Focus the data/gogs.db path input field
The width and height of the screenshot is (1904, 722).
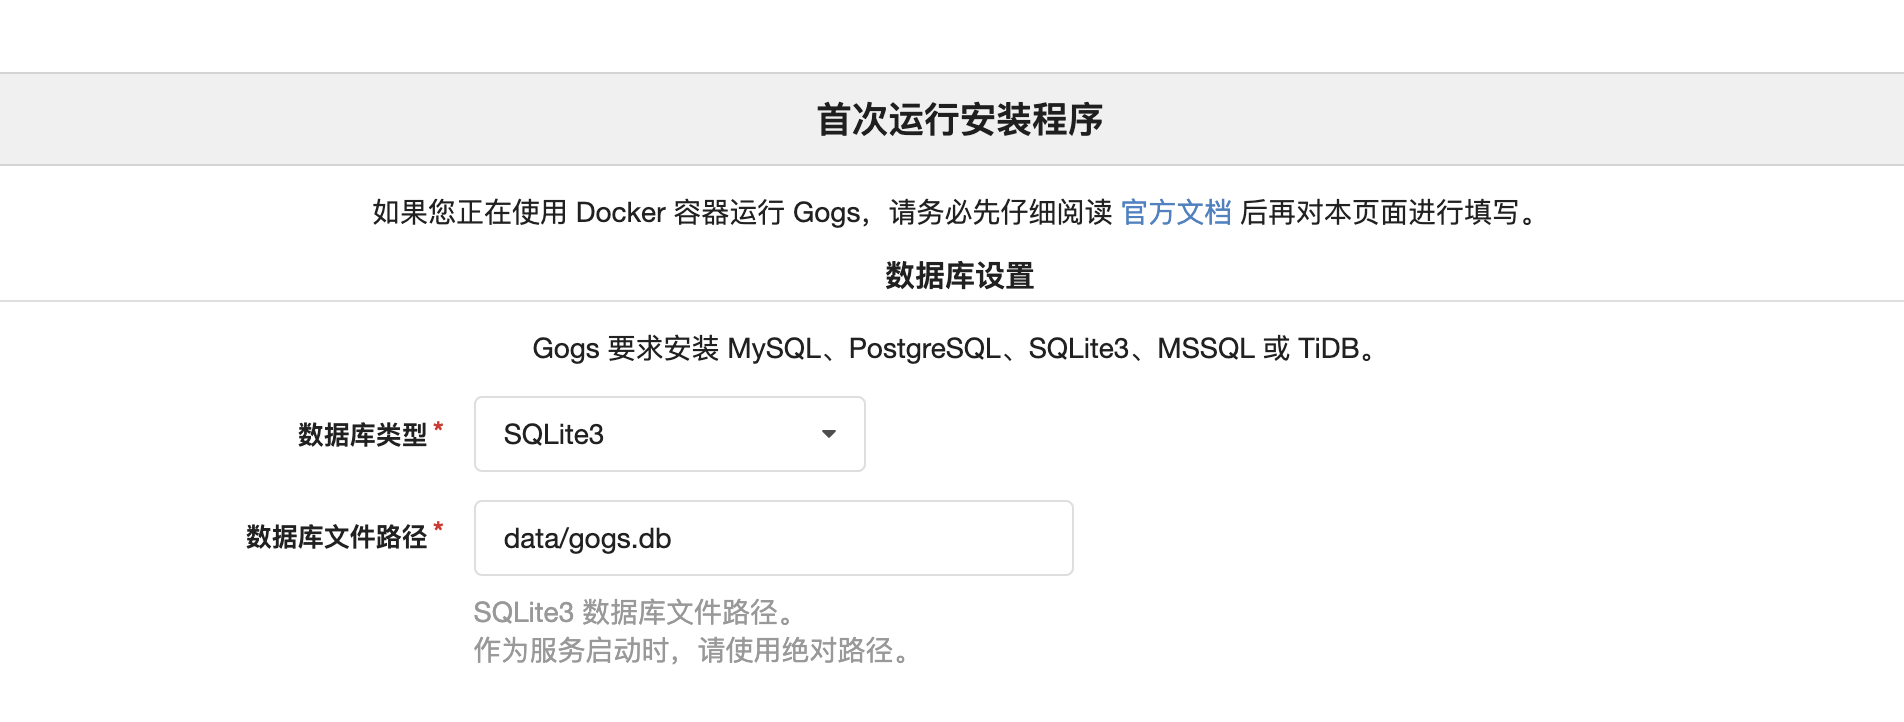773,538
